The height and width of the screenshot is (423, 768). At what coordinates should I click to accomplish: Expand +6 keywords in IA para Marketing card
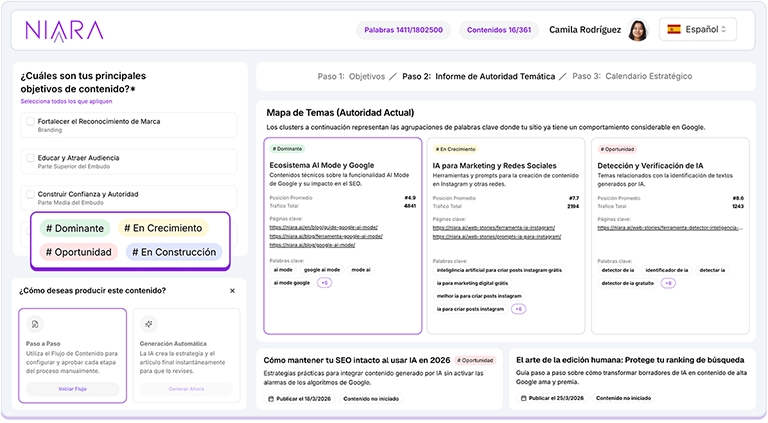click(x=518, y=309)
